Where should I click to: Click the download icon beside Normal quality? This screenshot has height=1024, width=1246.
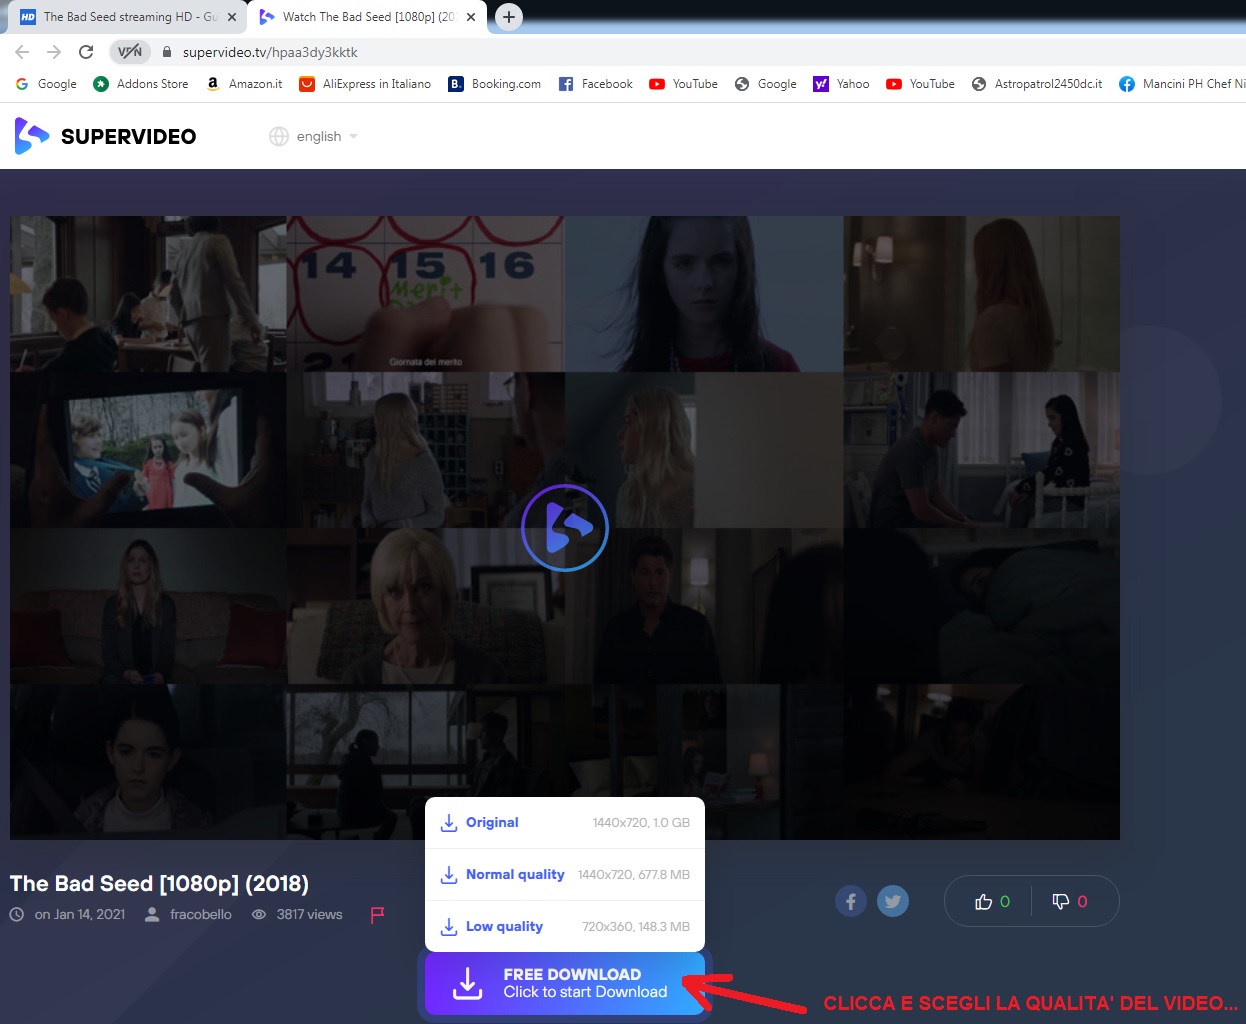449,875
